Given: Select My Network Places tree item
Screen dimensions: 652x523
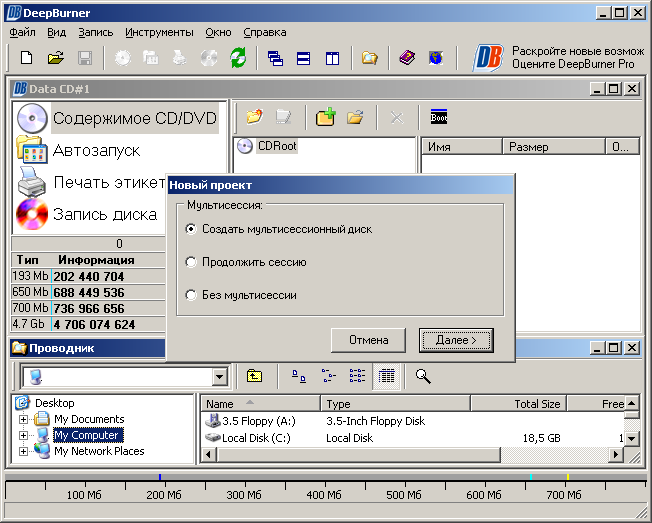Looking at the screenshot, I should point(99,451).
